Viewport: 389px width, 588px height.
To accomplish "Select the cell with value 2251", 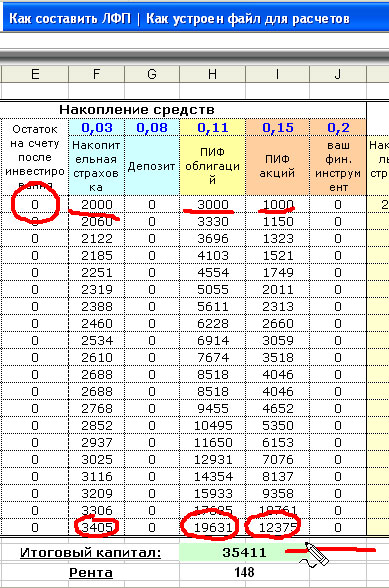I will click(x=96, y=273).
